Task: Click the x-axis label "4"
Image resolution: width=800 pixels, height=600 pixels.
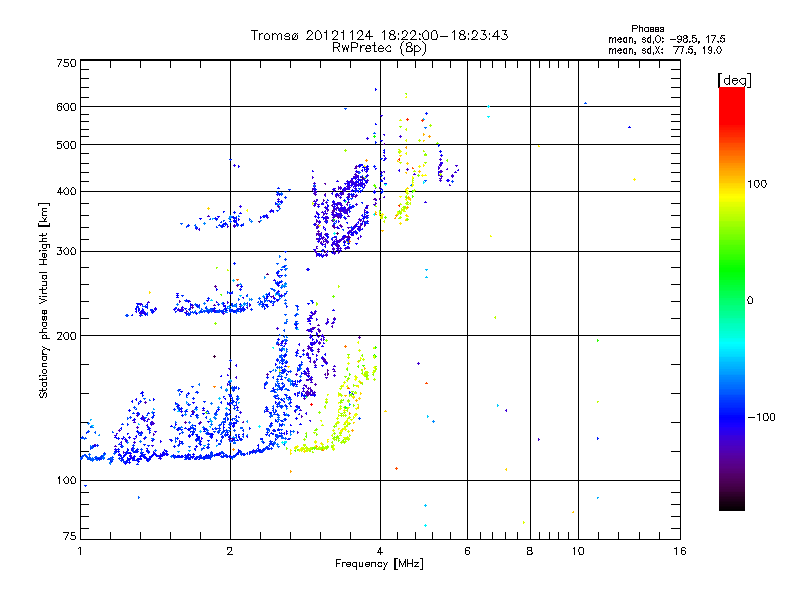Action: pos(380,551)
